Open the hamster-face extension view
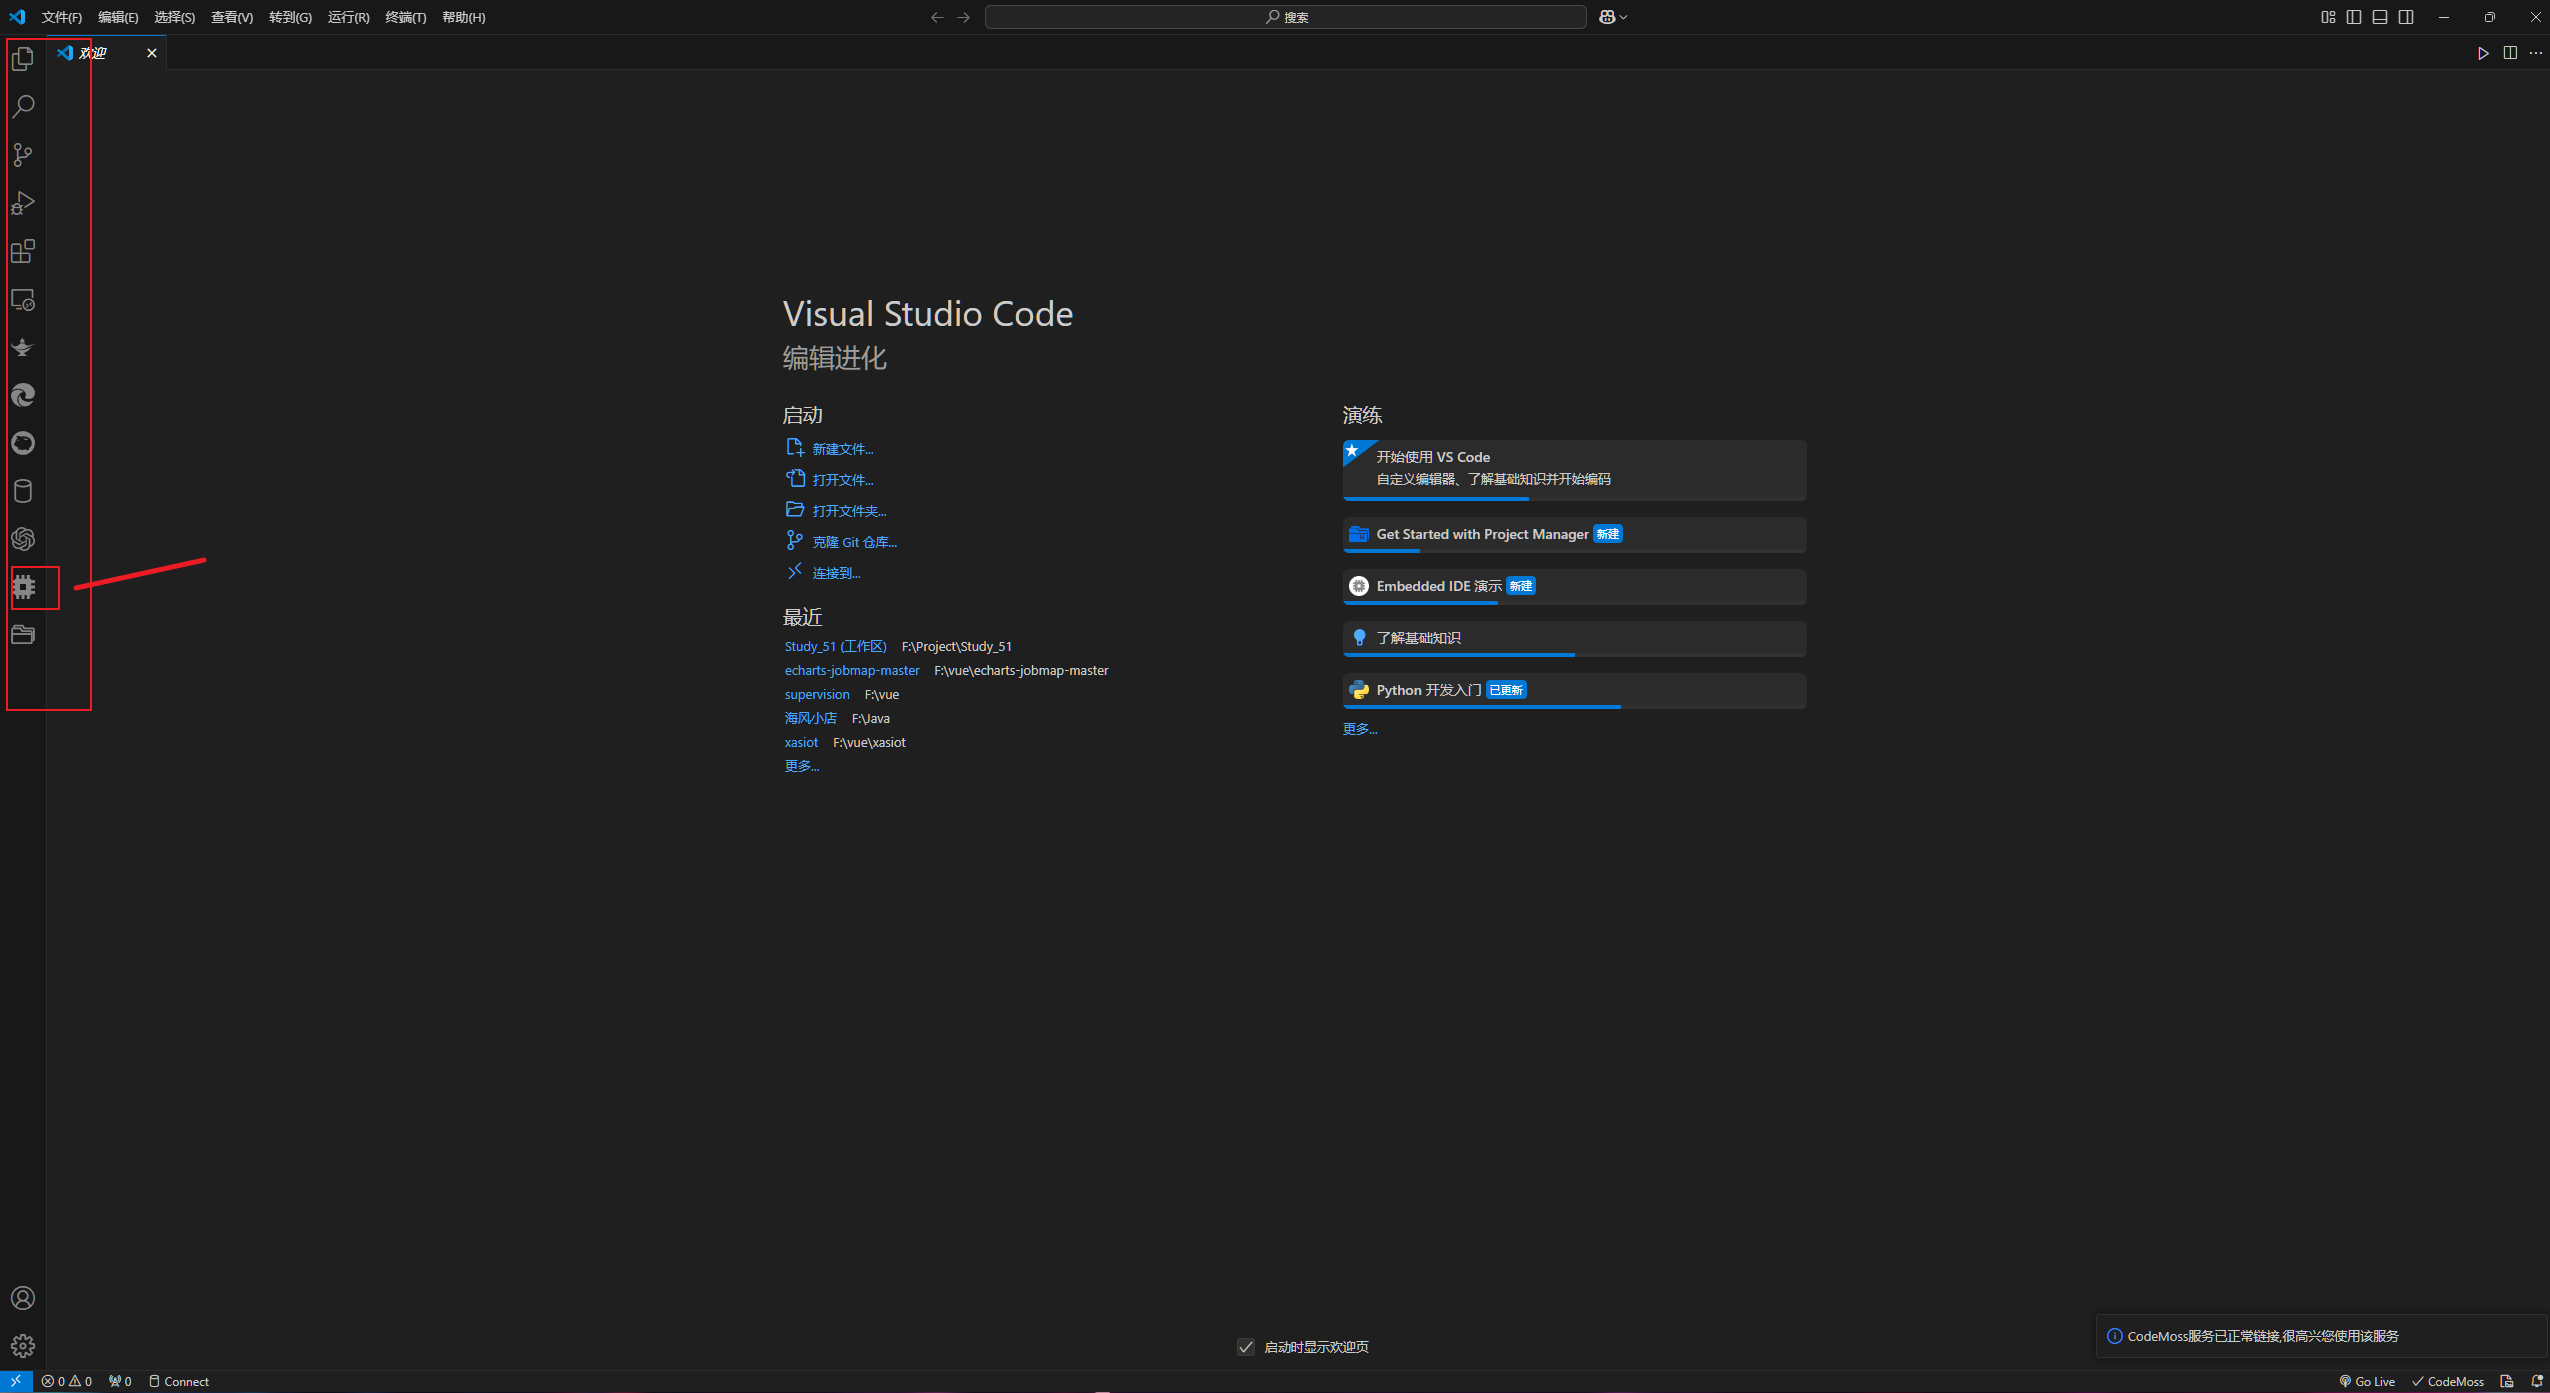This screenshot has height=1393, width=2550. pyautogui.click(x=23, y=443)
